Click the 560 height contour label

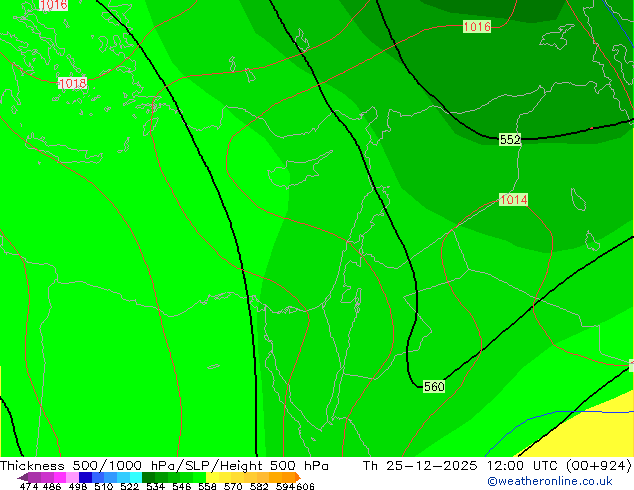[434, 387]
